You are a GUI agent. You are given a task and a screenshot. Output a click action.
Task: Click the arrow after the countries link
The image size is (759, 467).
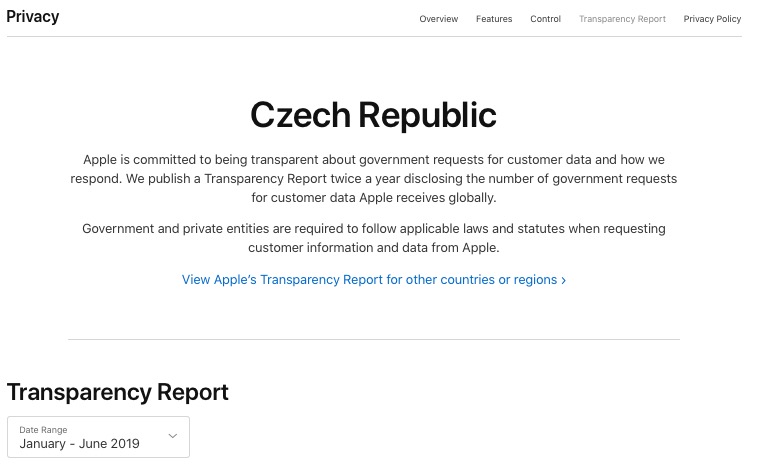pos(564,280)
